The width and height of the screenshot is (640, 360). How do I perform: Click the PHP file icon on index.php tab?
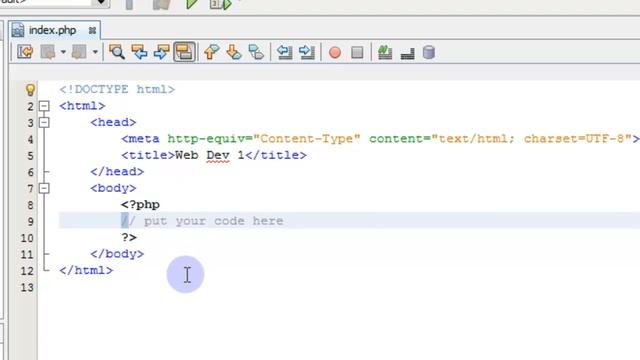18,30
